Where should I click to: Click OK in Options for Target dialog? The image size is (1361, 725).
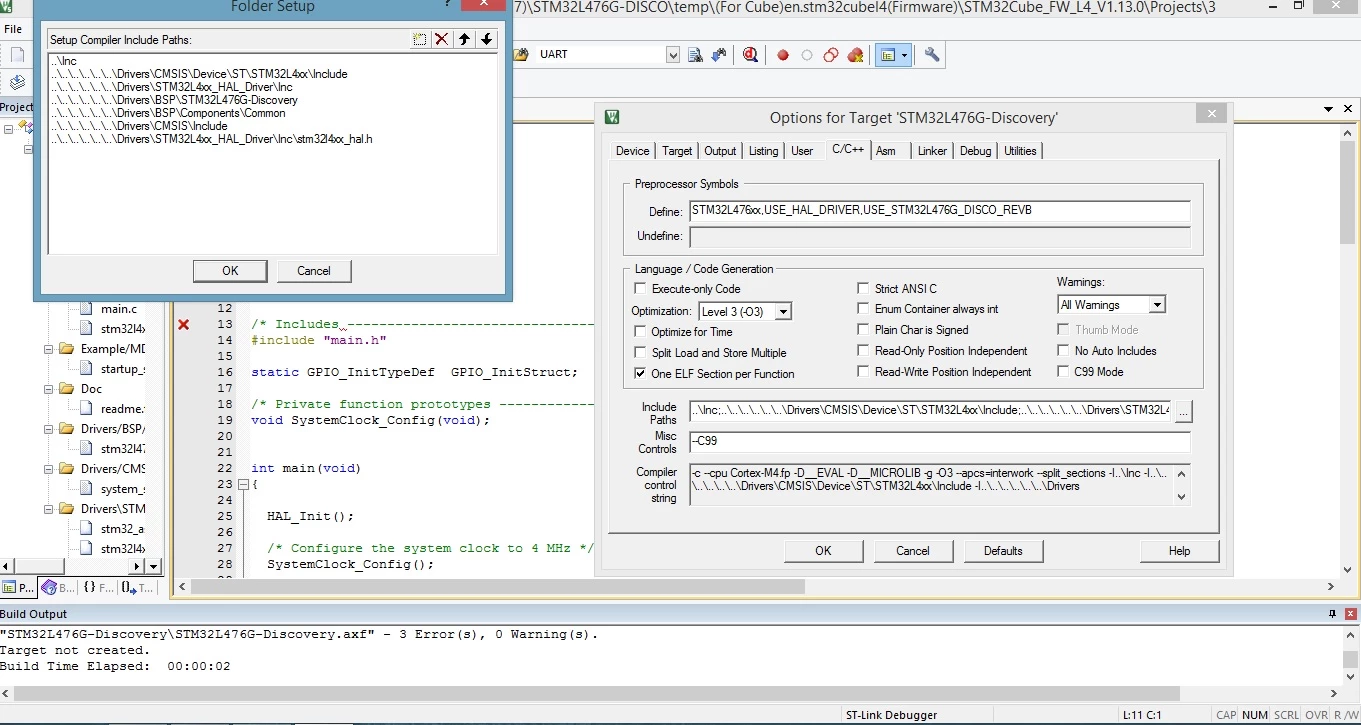pos(823,551)
